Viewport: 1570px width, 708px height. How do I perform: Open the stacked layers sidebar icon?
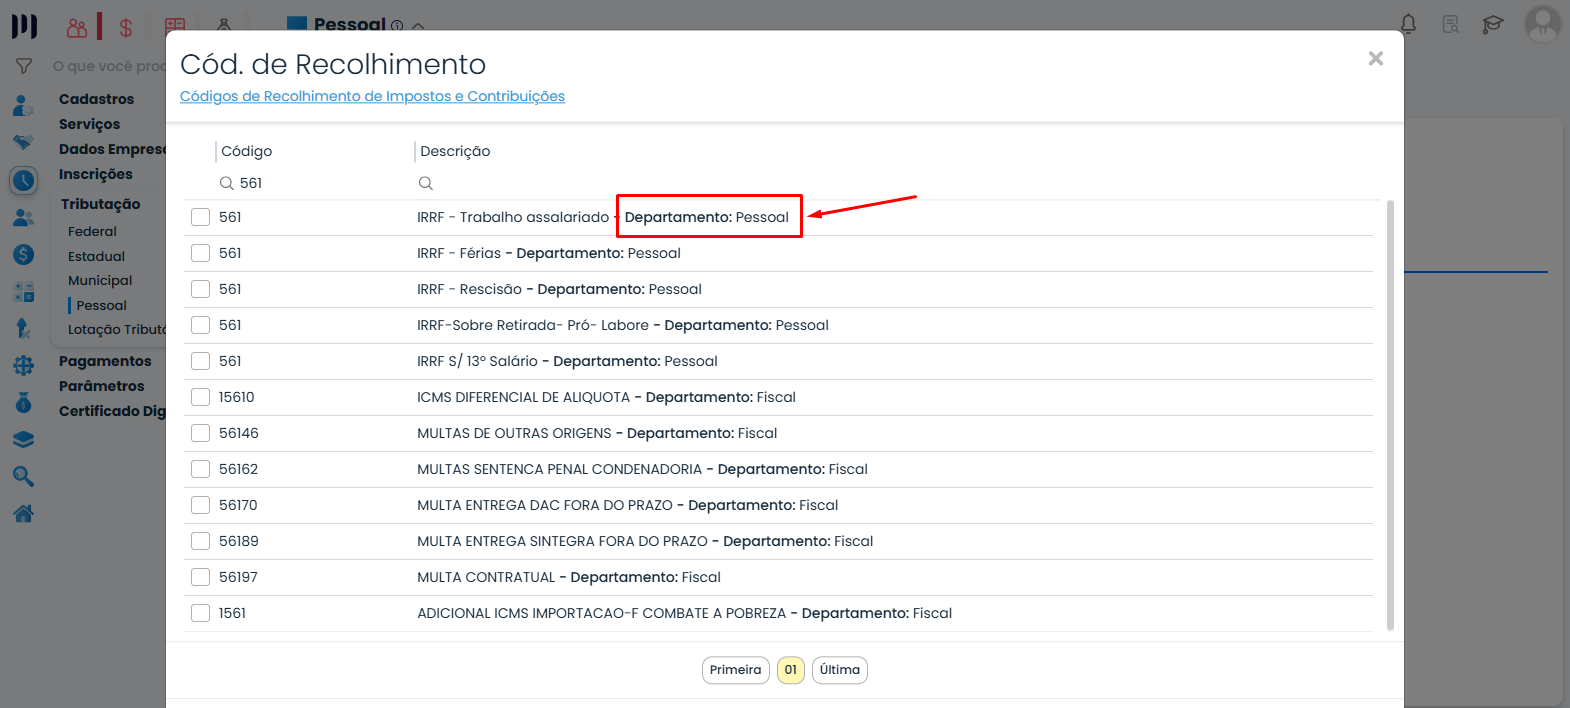[24, 439]
